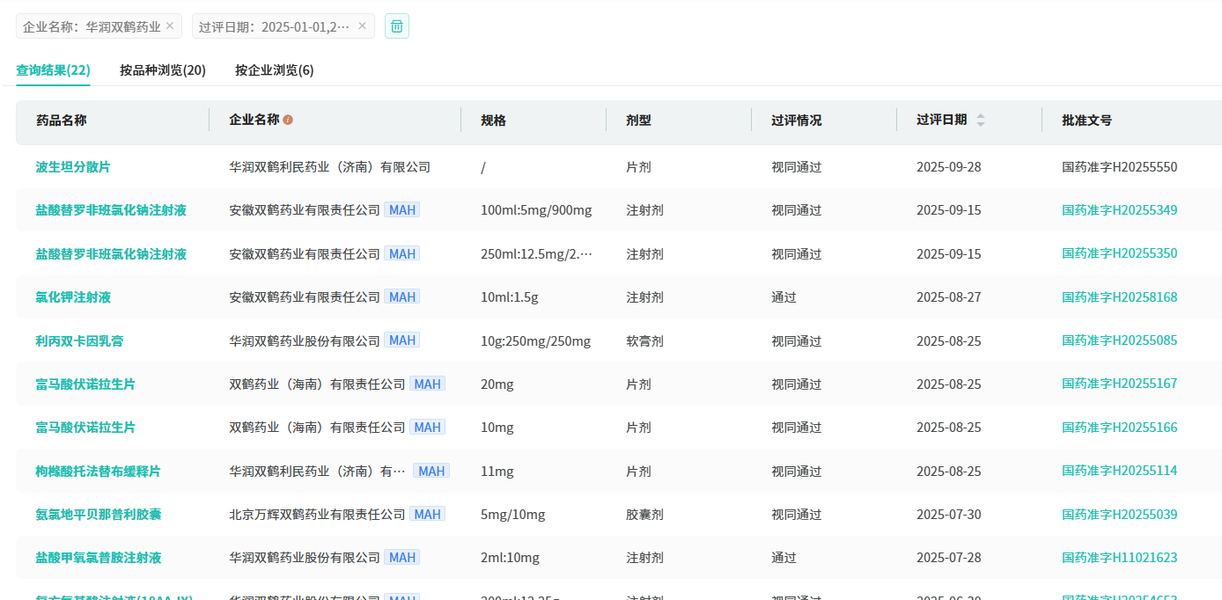Click info icon beside 企业名称 column header
The height and width of the screenshot is (600, 1222).
pos(288,120)
